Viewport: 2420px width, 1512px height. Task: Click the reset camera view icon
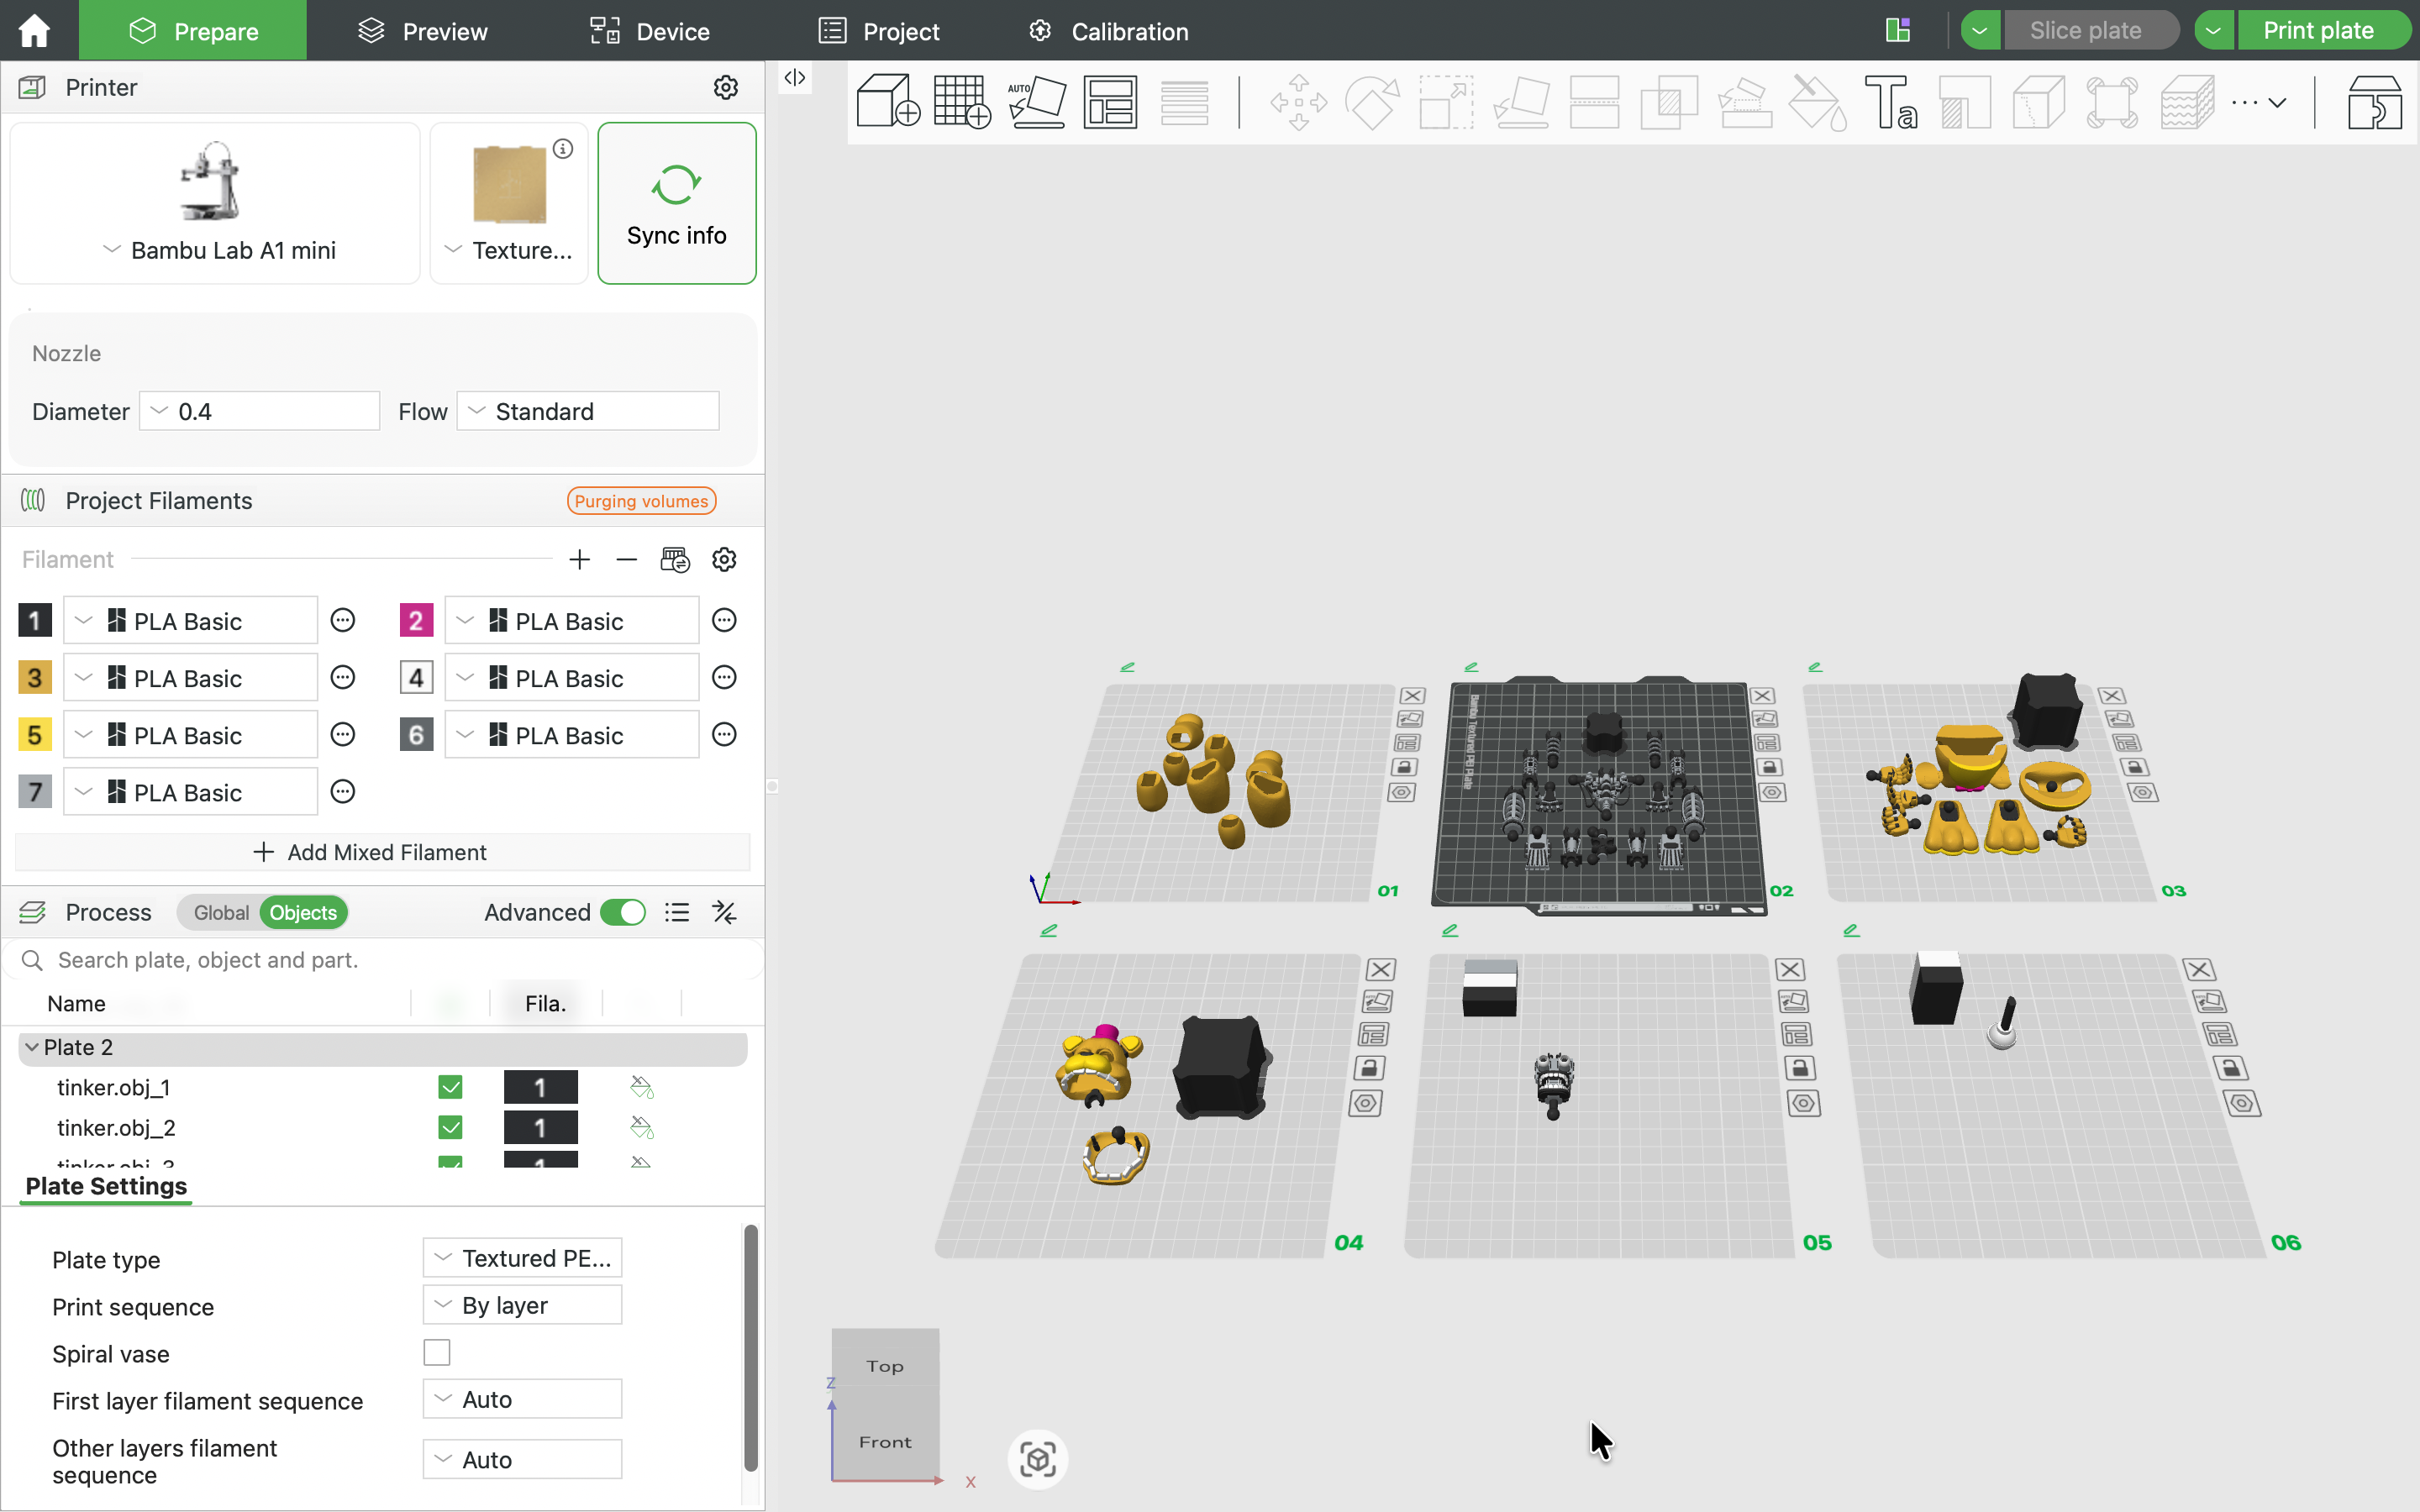[x=1038, y=1459]
